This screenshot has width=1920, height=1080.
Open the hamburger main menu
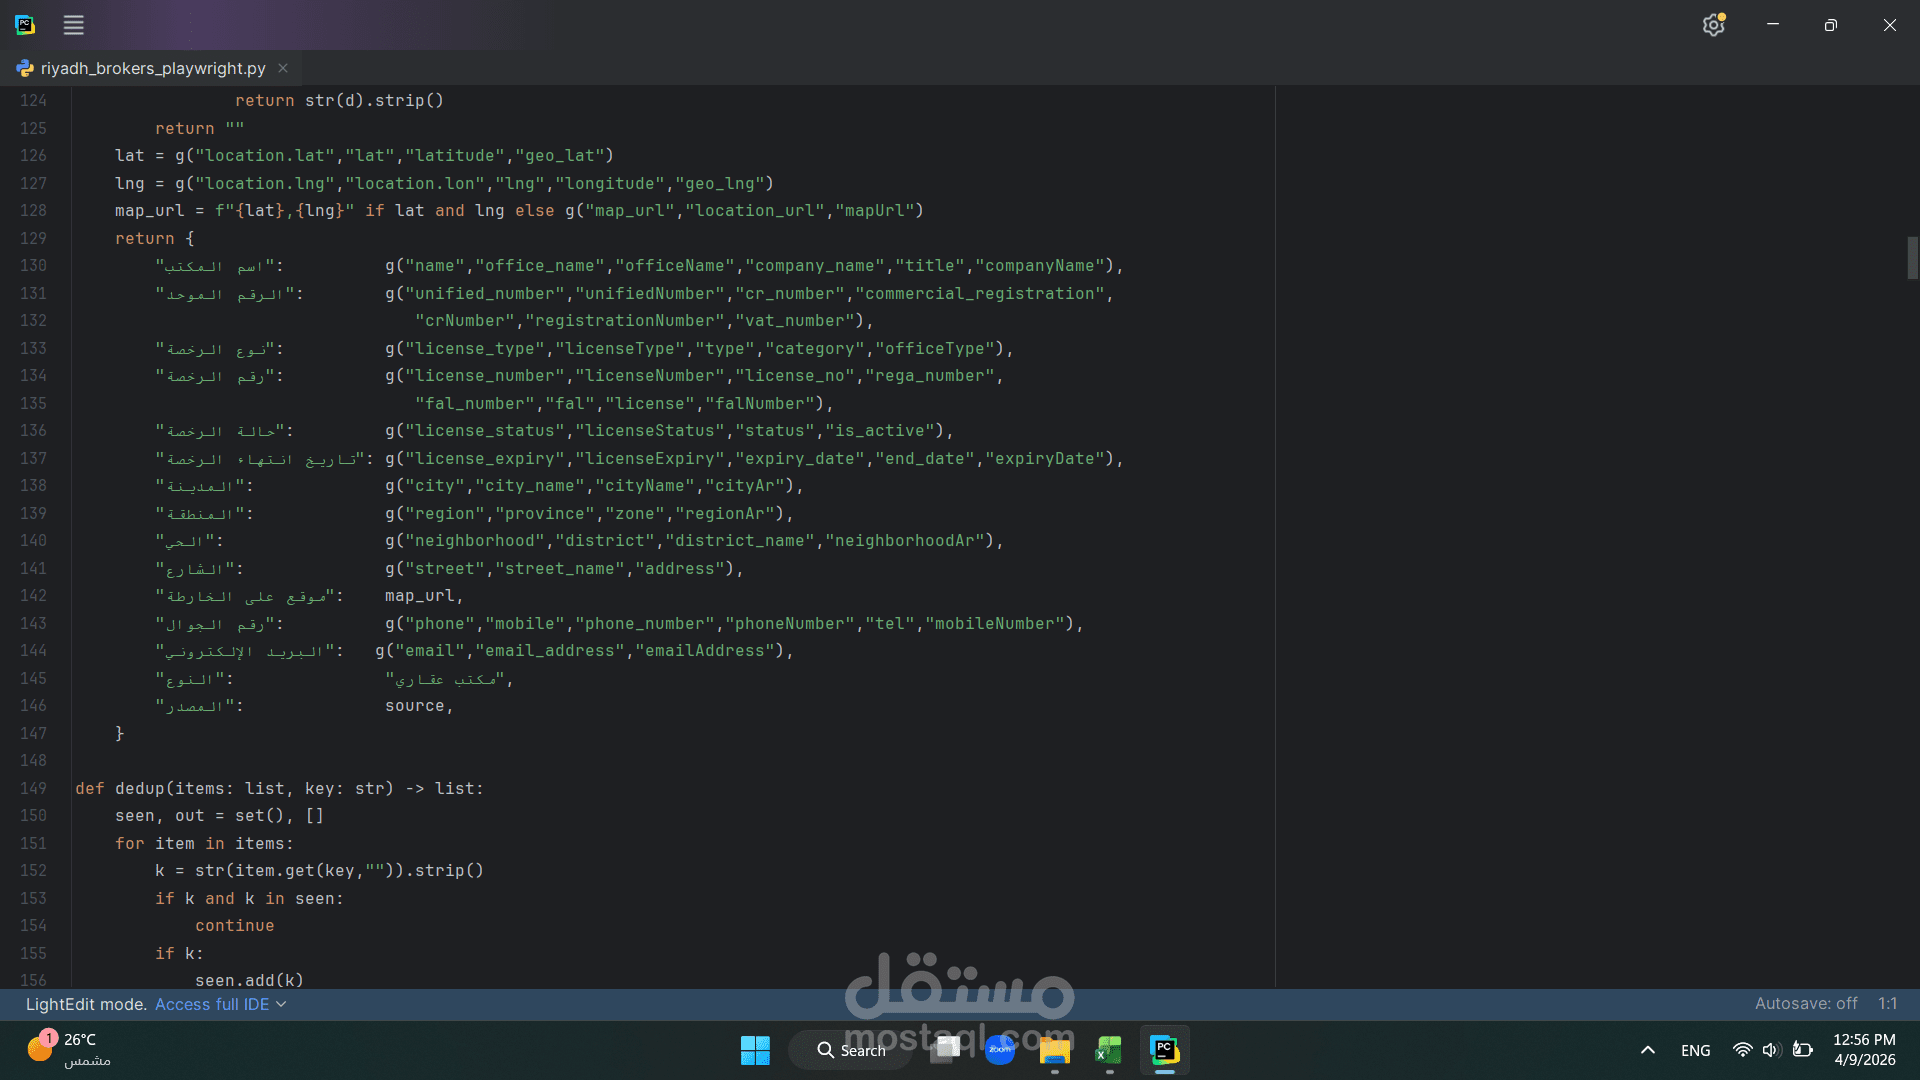73,25
